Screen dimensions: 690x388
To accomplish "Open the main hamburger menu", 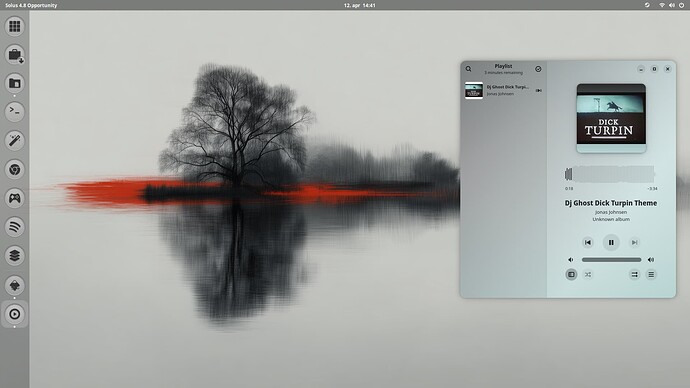I will point(651,275).
